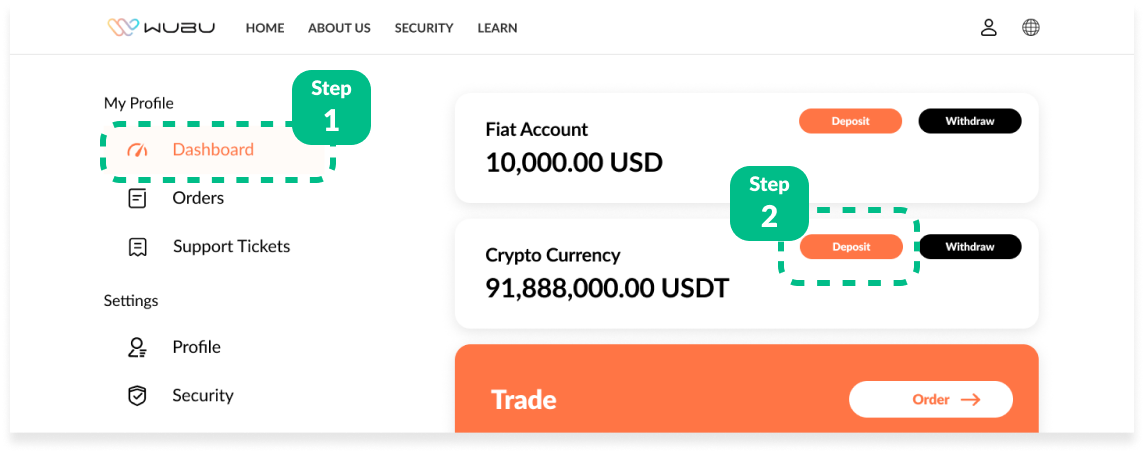Image resolution: width=1144 pixels, height=453 pixels.
Task: Deposit into the Fiat Account
Action: coord(850,121)
